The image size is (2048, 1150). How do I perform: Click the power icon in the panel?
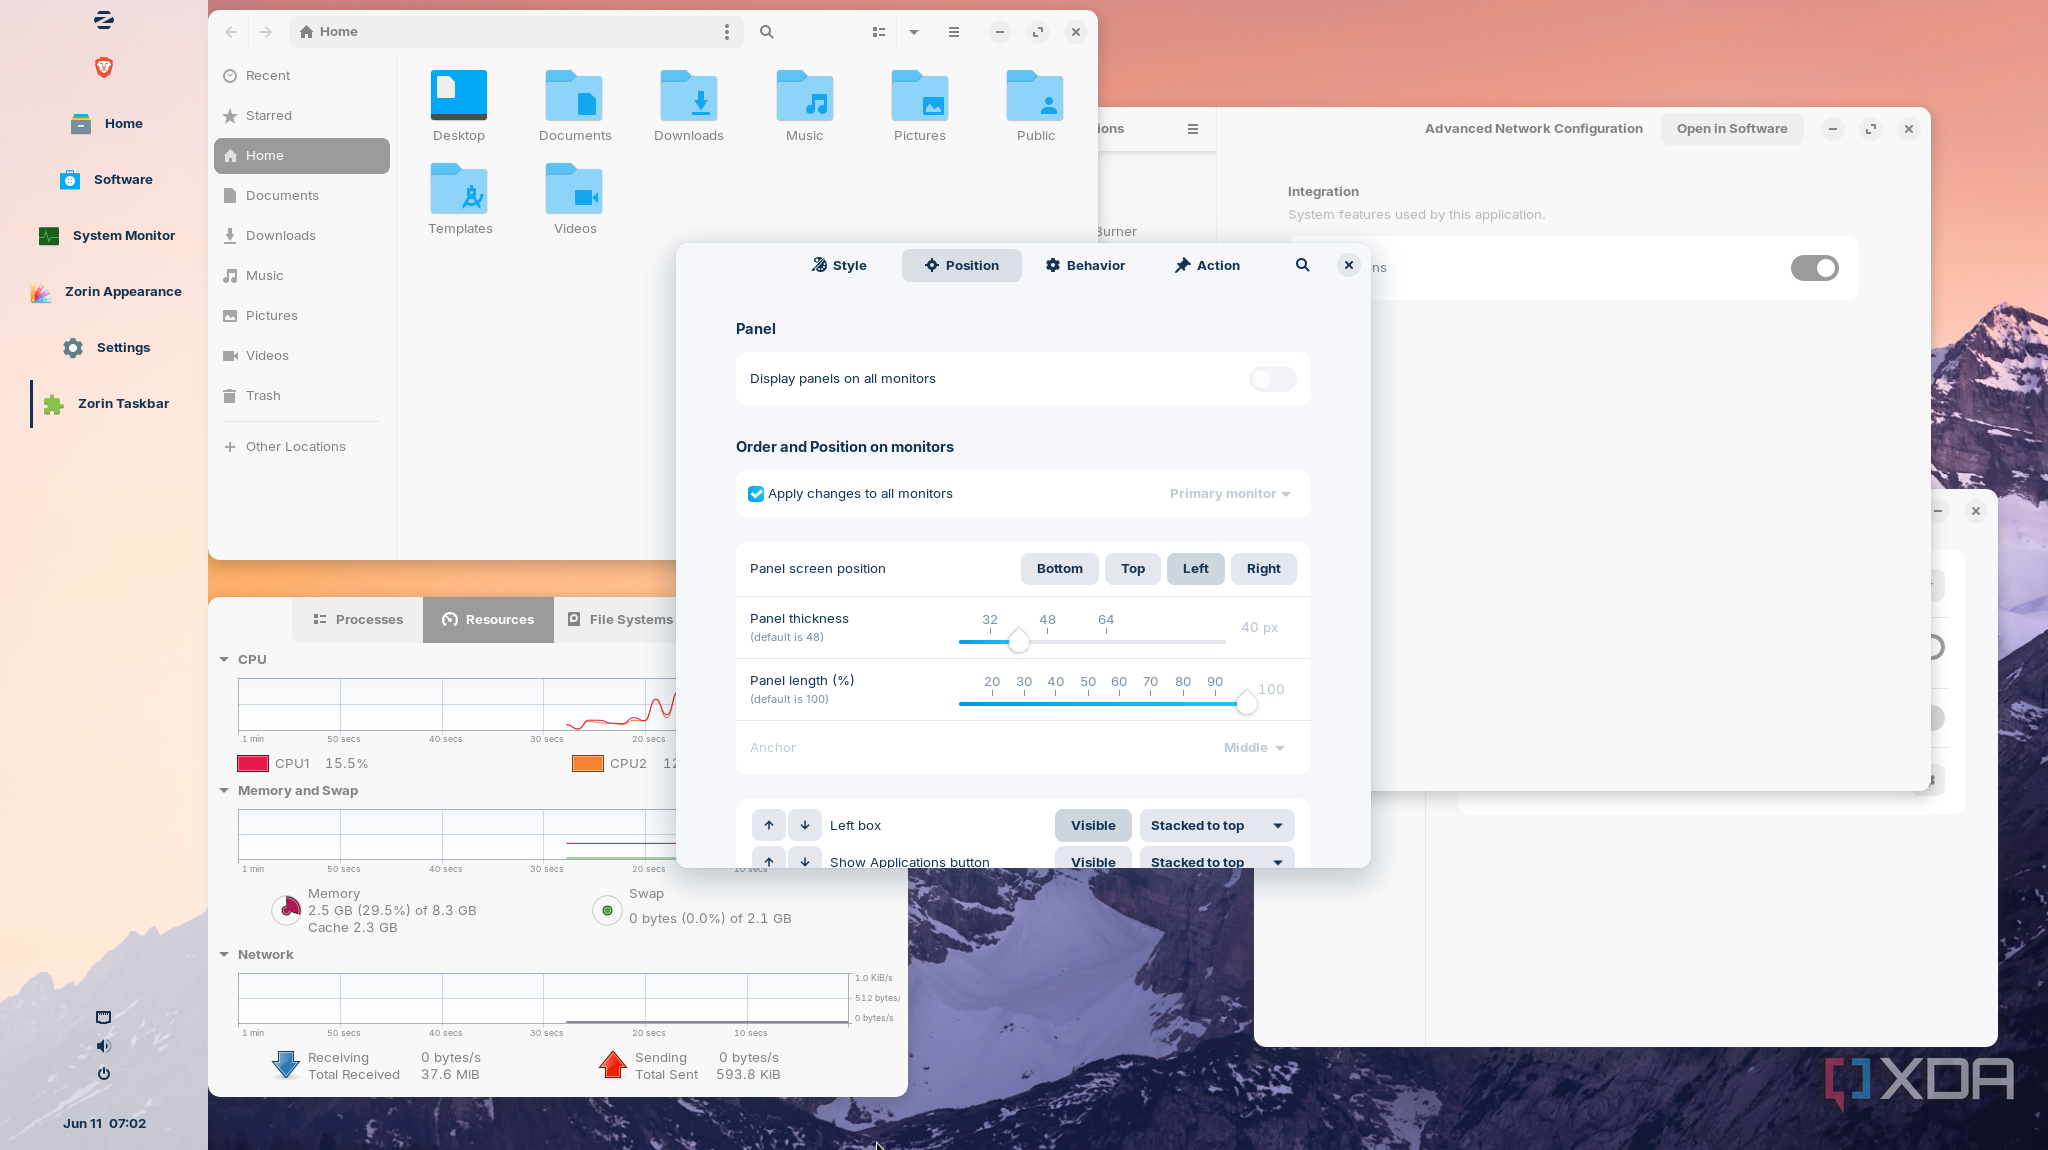(103, 1074)
